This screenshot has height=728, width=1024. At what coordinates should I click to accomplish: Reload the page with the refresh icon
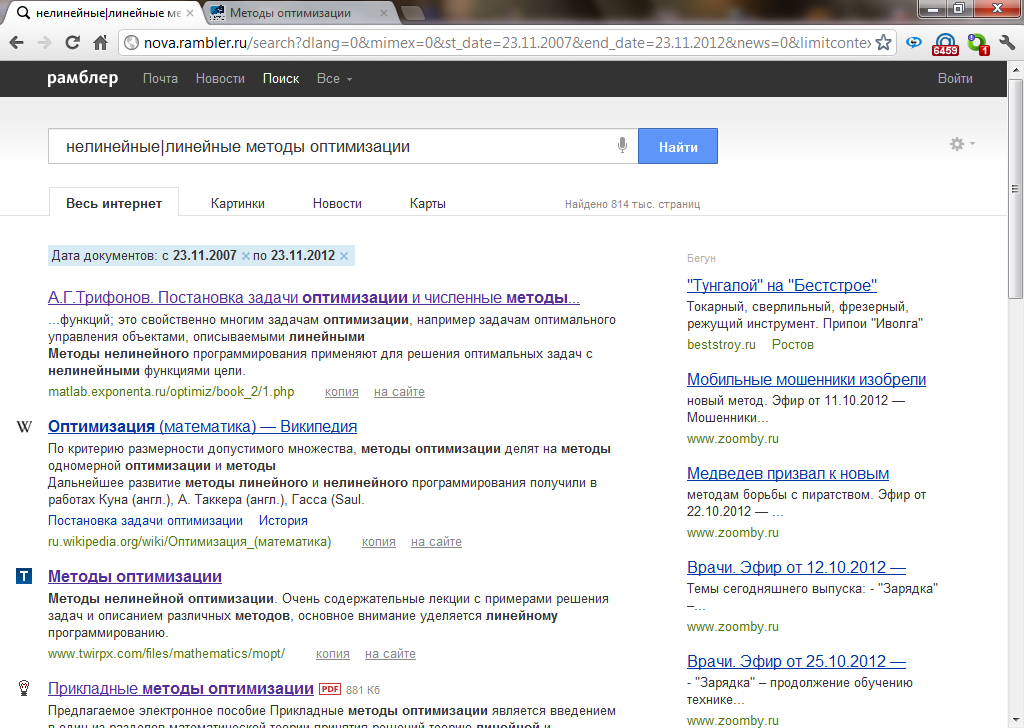point(72,42)
